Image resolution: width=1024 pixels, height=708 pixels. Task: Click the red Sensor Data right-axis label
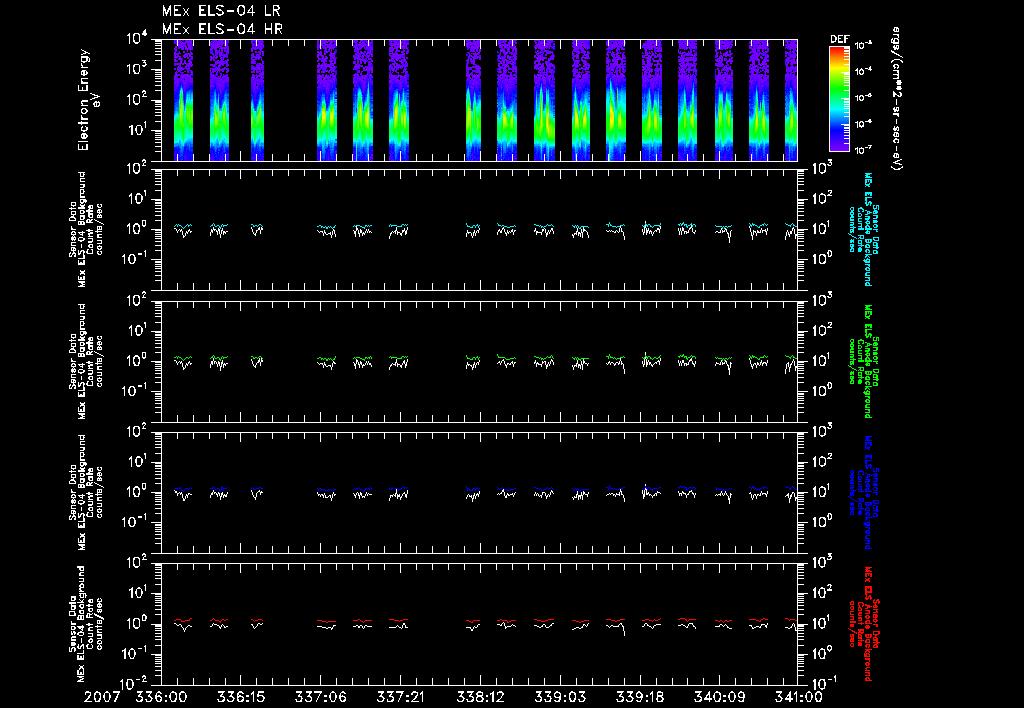tap(863, 624)
